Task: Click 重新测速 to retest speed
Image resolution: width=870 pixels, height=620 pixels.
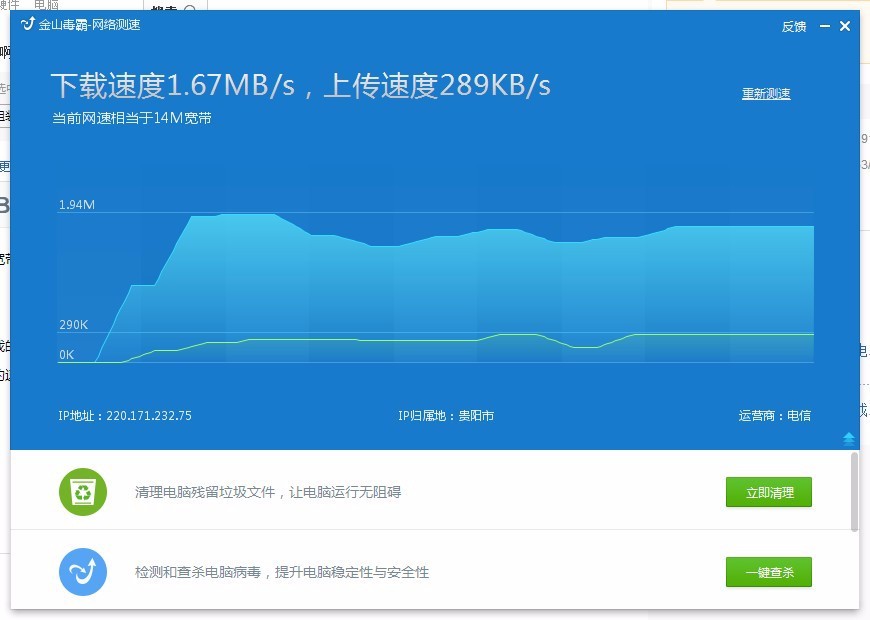Action: click(x=766, y=94)
